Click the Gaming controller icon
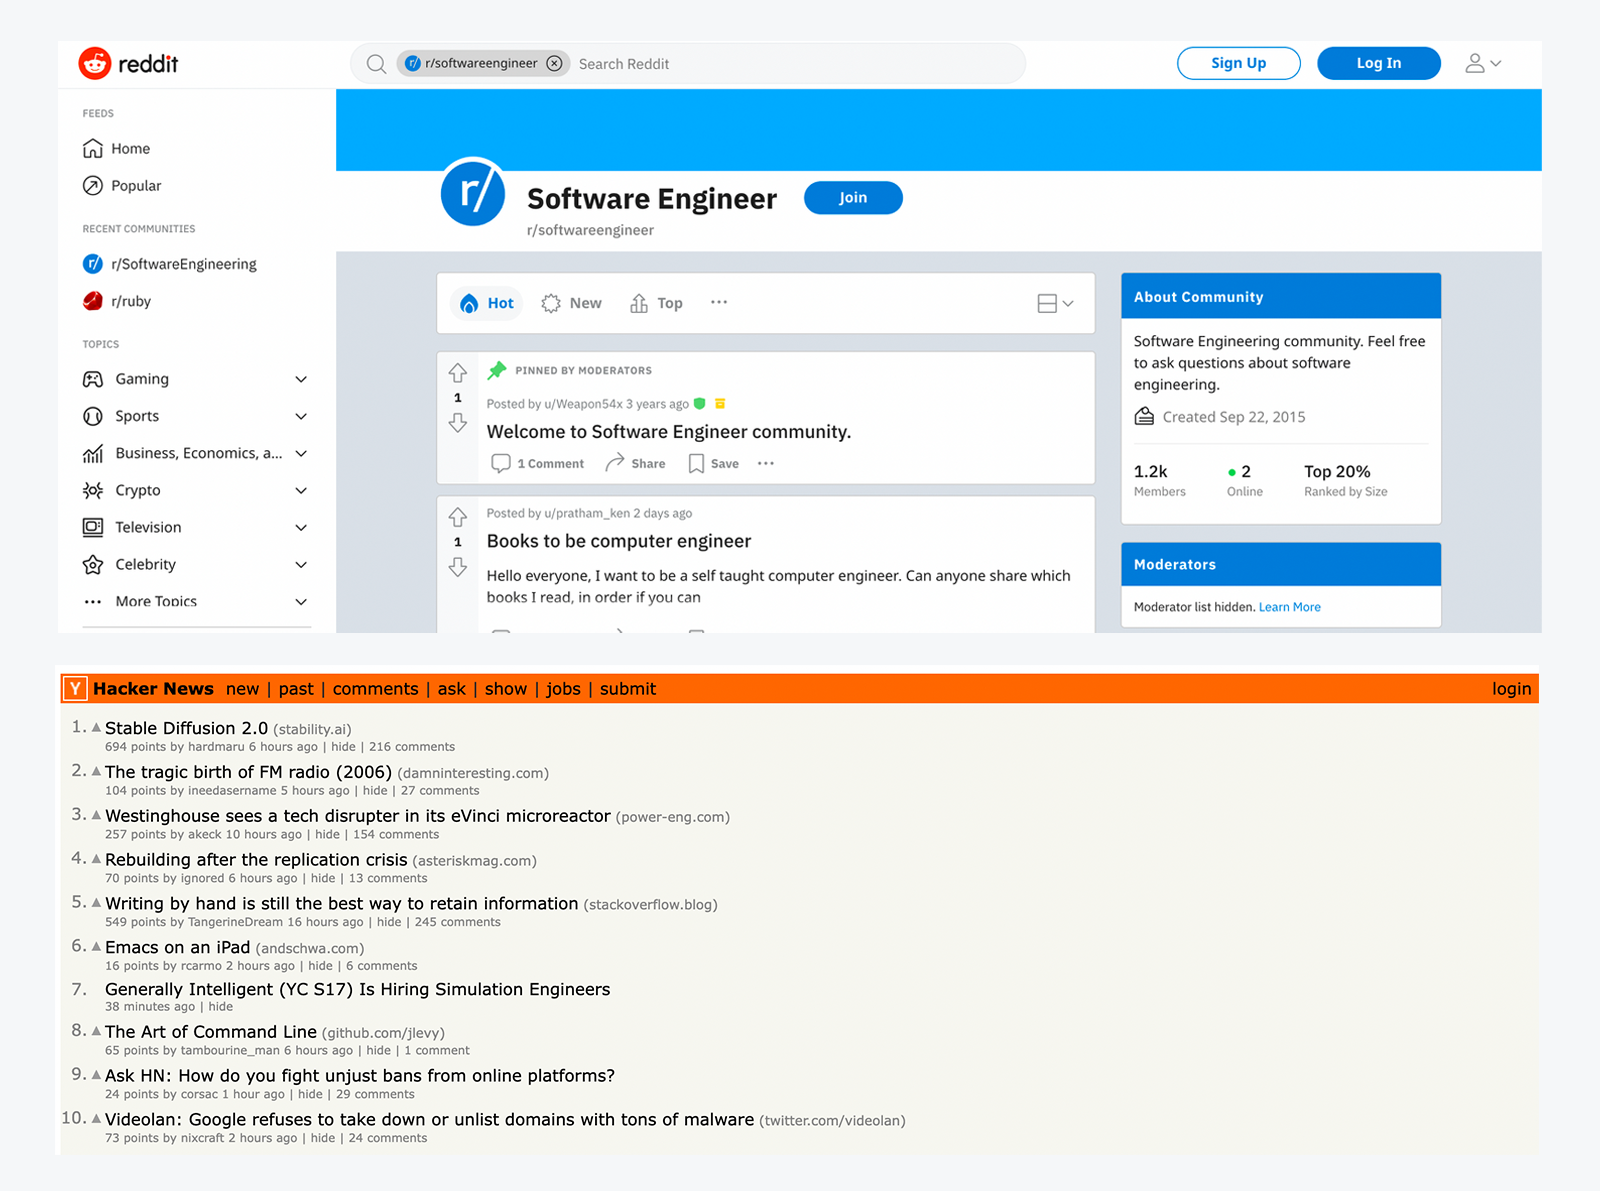Image resolution: width=1600 pixels, height=1191 pixels. (x=93, y=379)
